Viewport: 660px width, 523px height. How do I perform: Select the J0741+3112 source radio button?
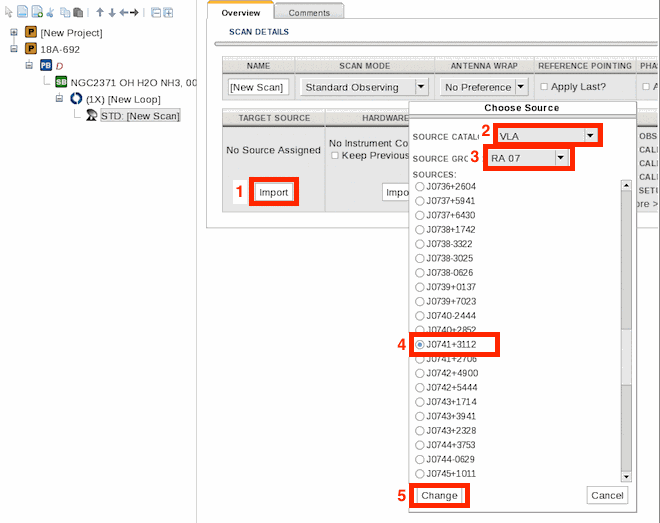[x=420, y=345]
